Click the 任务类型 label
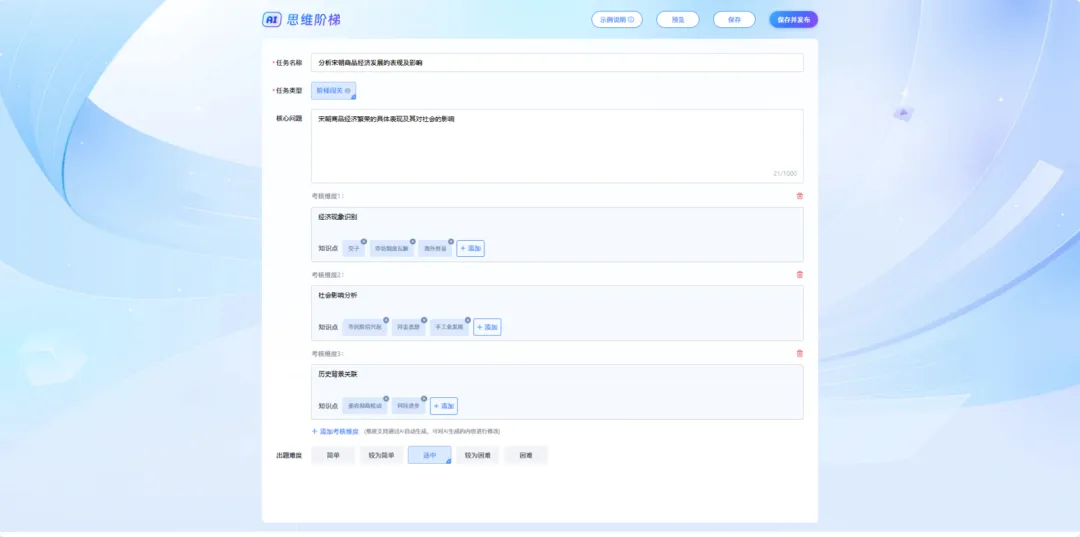 pos(287,91)
